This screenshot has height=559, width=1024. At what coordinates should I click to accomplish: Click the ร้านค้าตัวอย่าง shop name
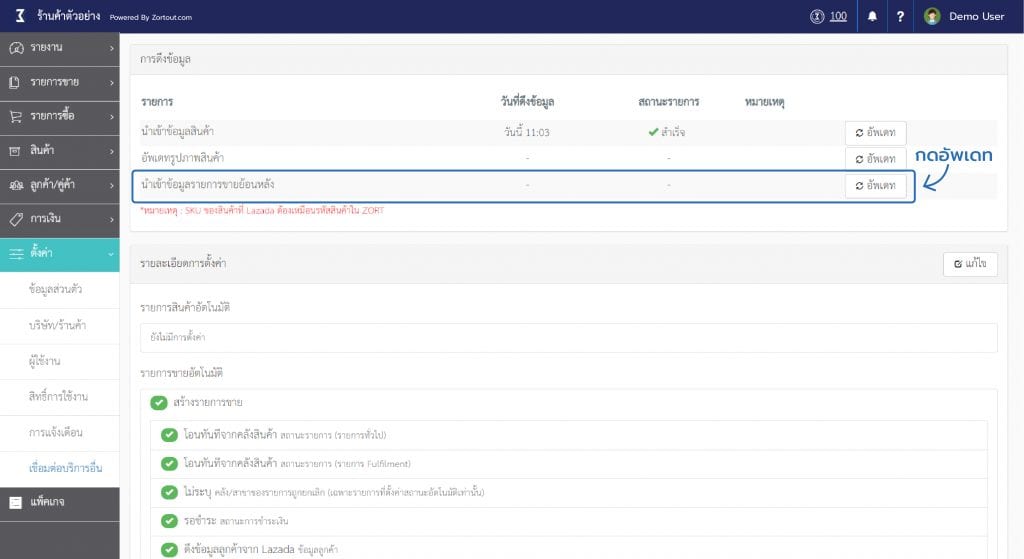click(69, 16)
